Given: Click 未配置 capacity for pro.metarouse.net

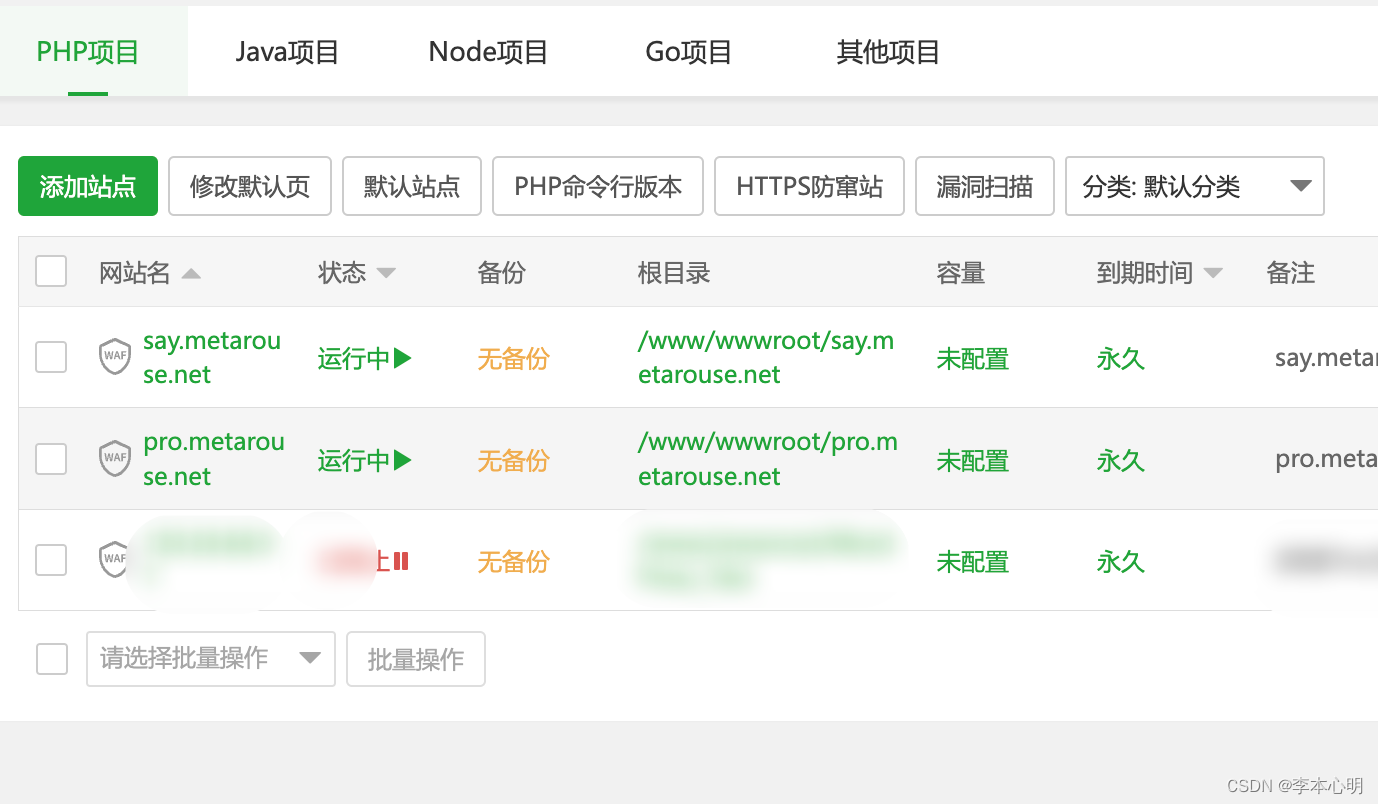Looking at the screenshot, I should point(973,460).
